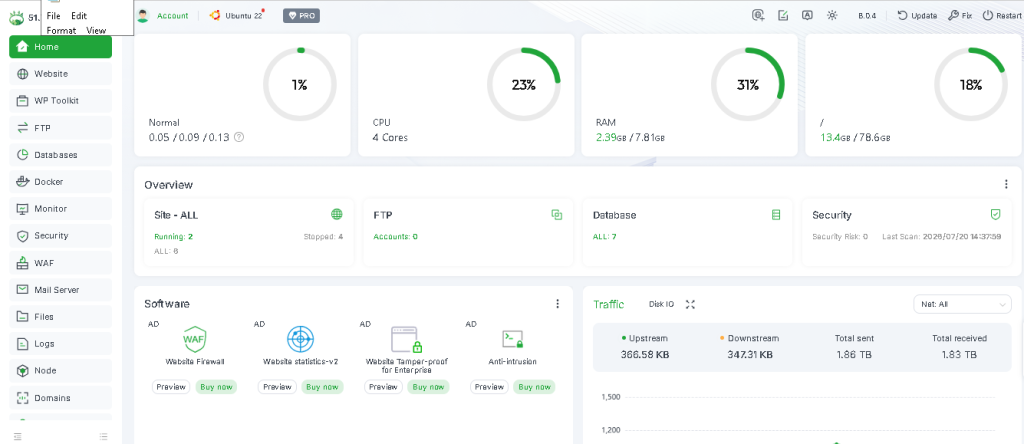Go to the FTP sidebar entry
This screenshot has height=444, width=1024.
(60, 128)
